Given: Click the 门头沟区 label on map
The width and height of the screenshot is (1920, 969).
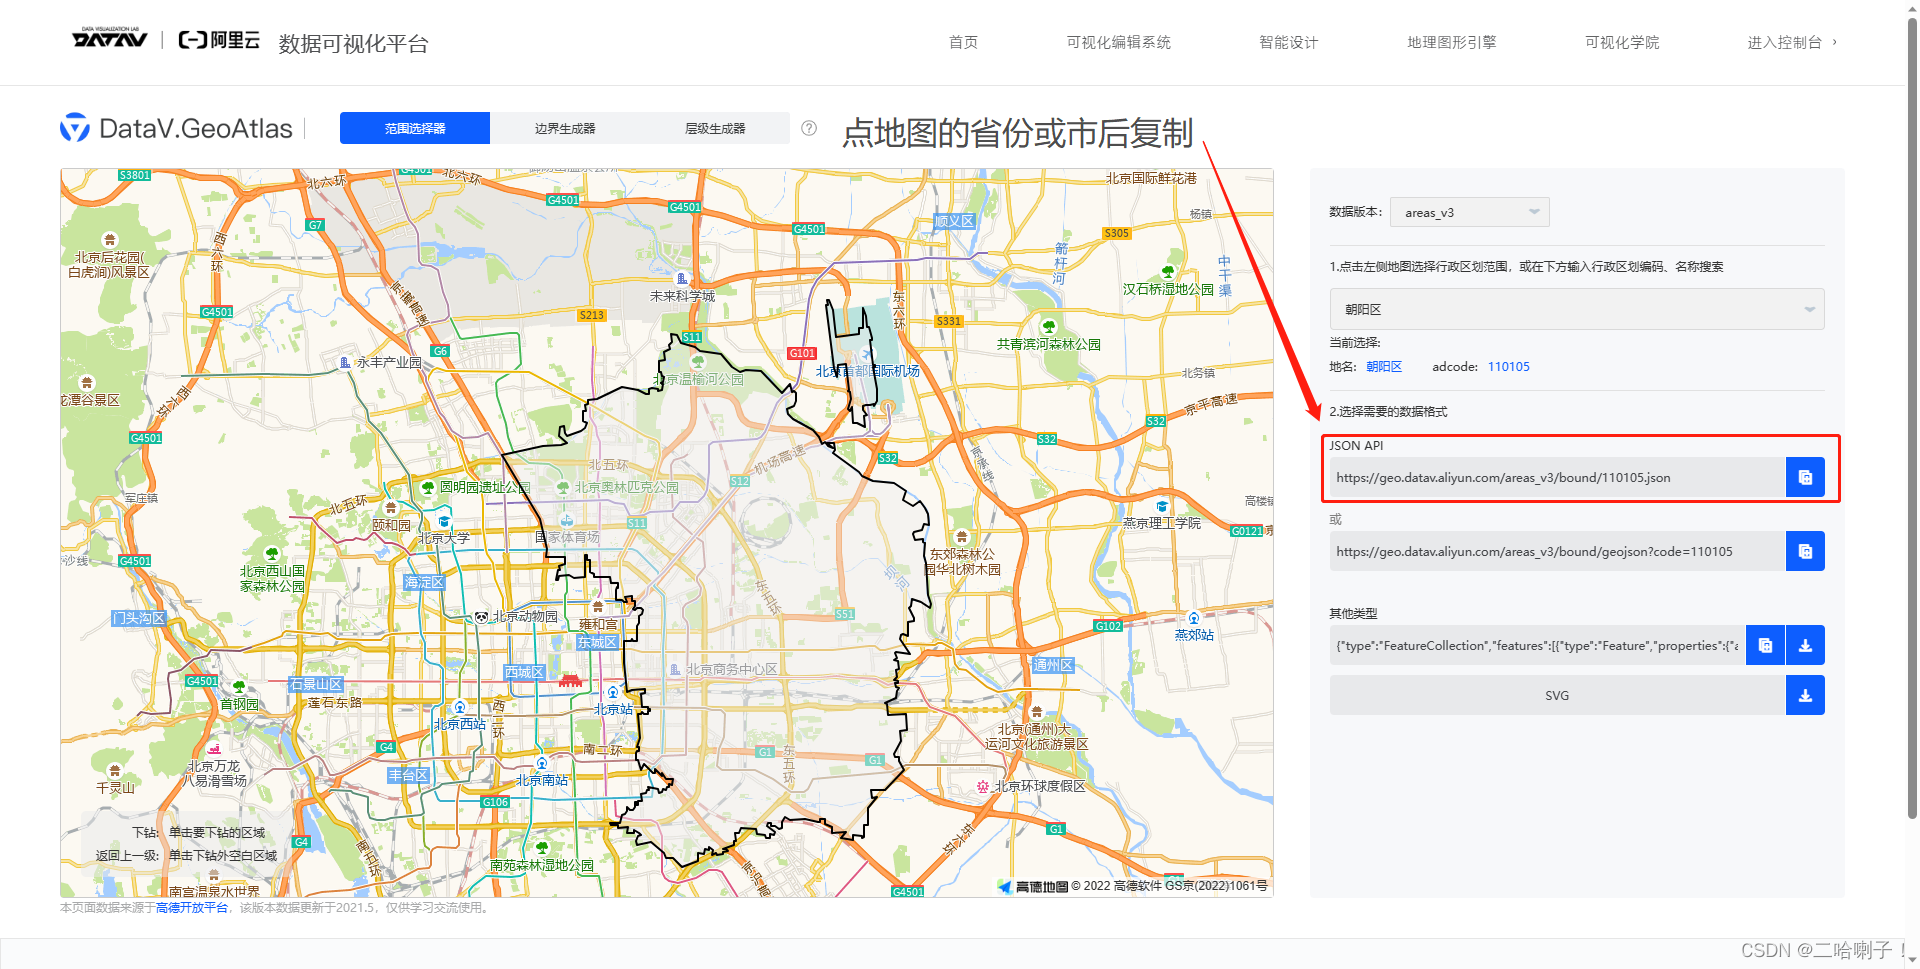Looking at the screenshot, I should (138, 618).
